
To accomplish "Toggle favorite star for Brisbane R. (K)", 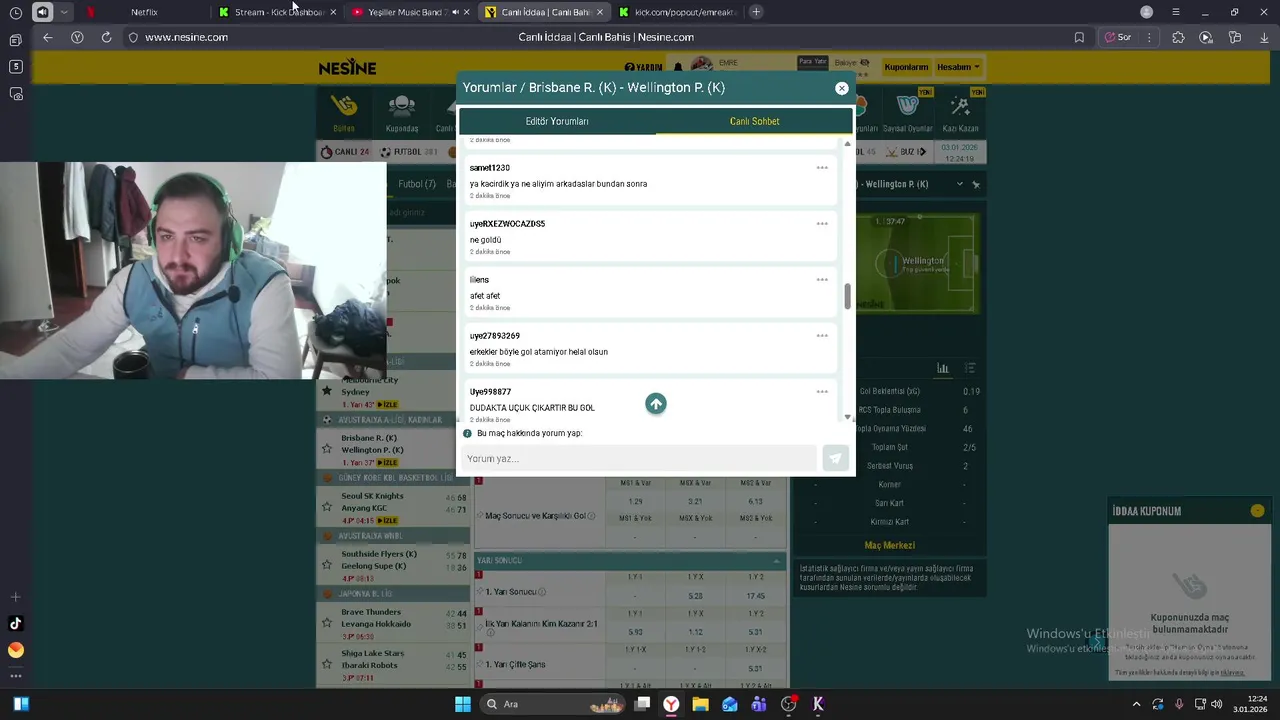I will pyautogui.click(x=326, y=449).
